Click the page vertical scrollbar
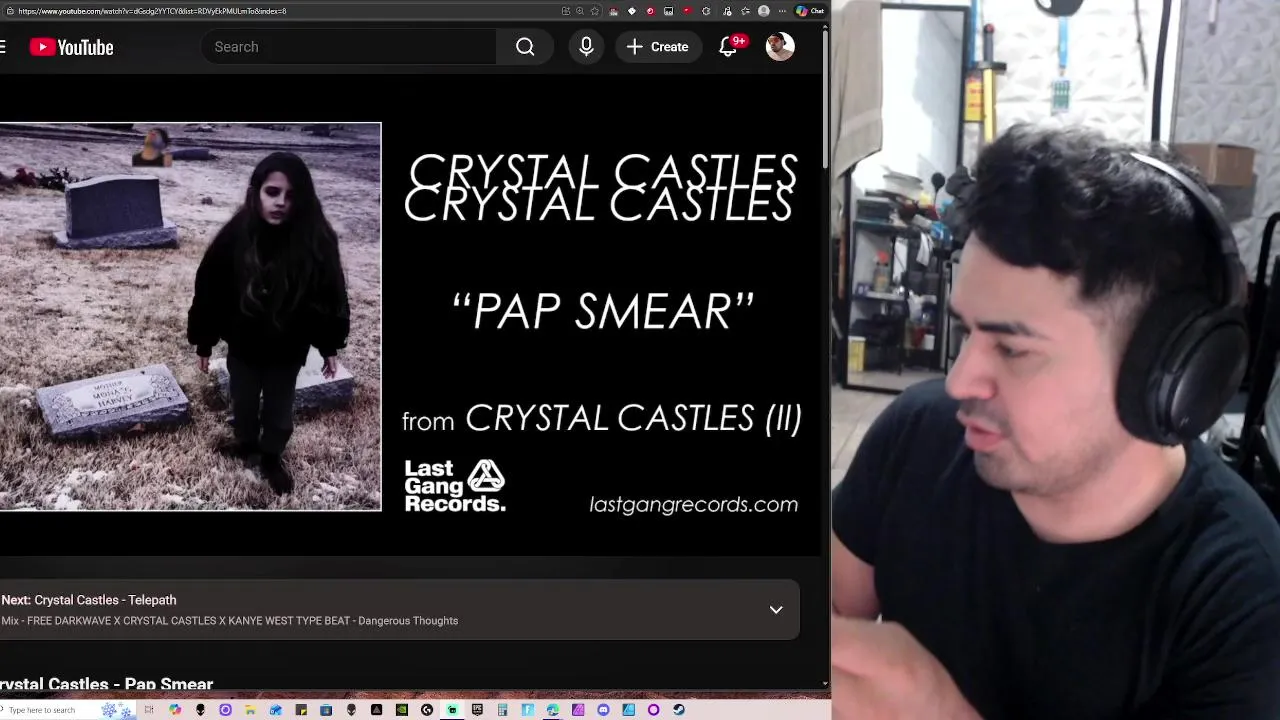 [x=825, y=100]
